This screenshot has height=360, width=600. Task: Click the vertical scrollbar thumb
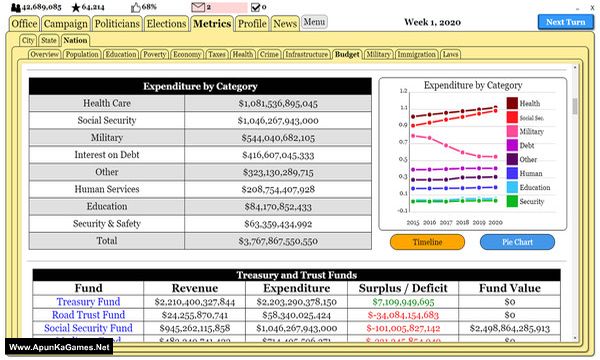[x=575, y=106]
